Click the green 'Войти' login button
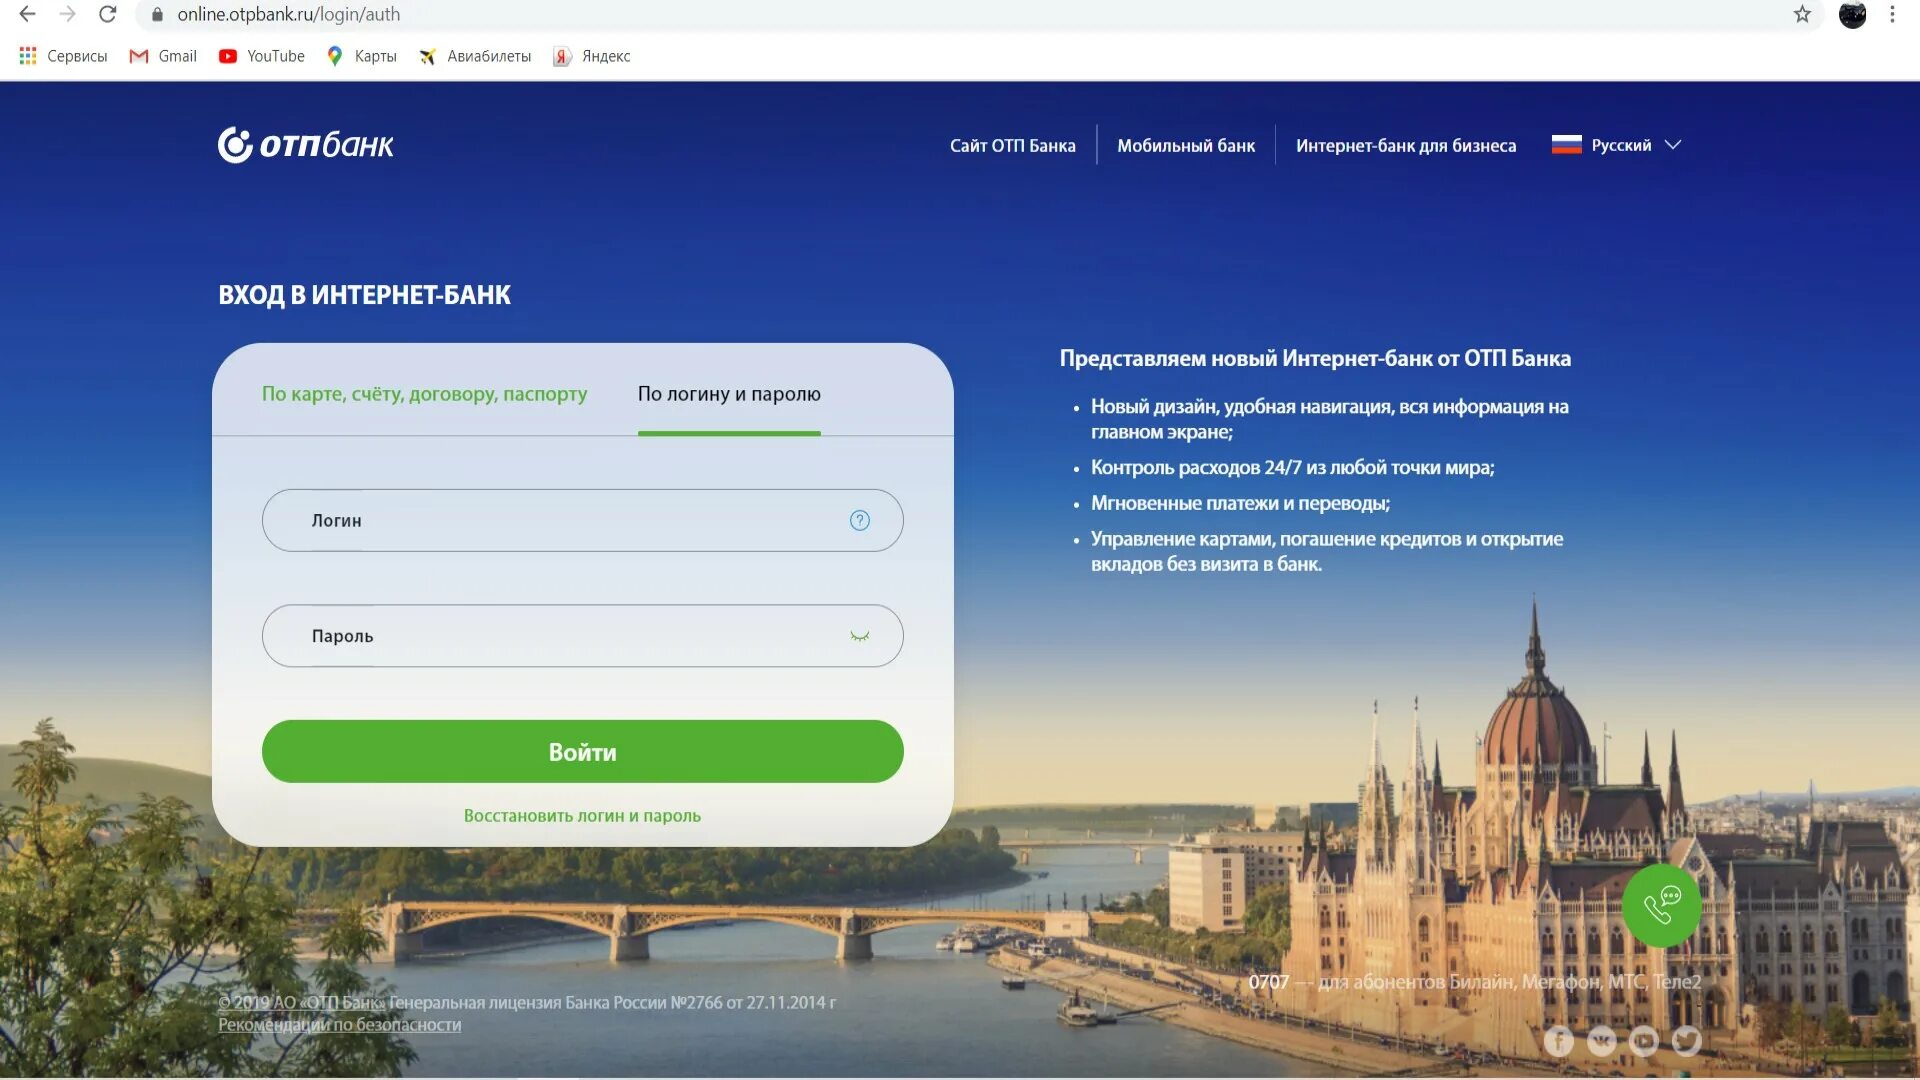Screen dimensions: 1920x1080 pos(582,752)
